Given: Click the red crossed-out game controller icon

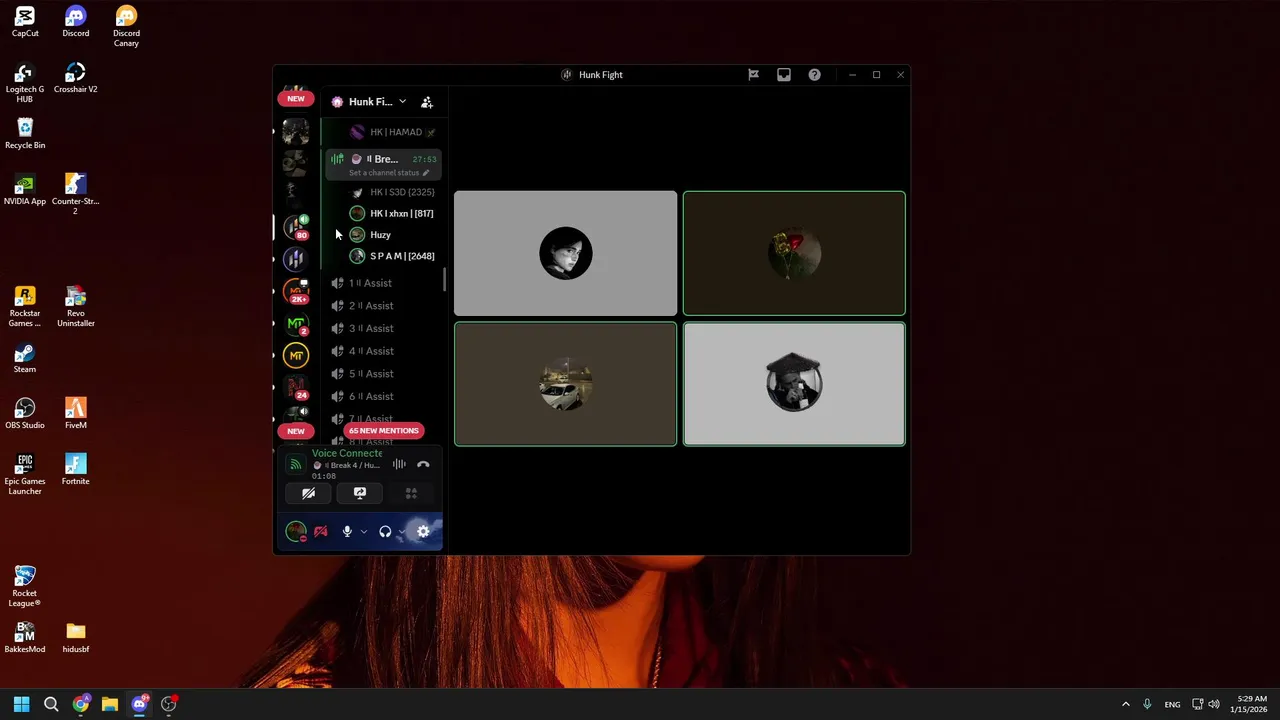Looking at the screenshot, I should click(x=320, y=532).
